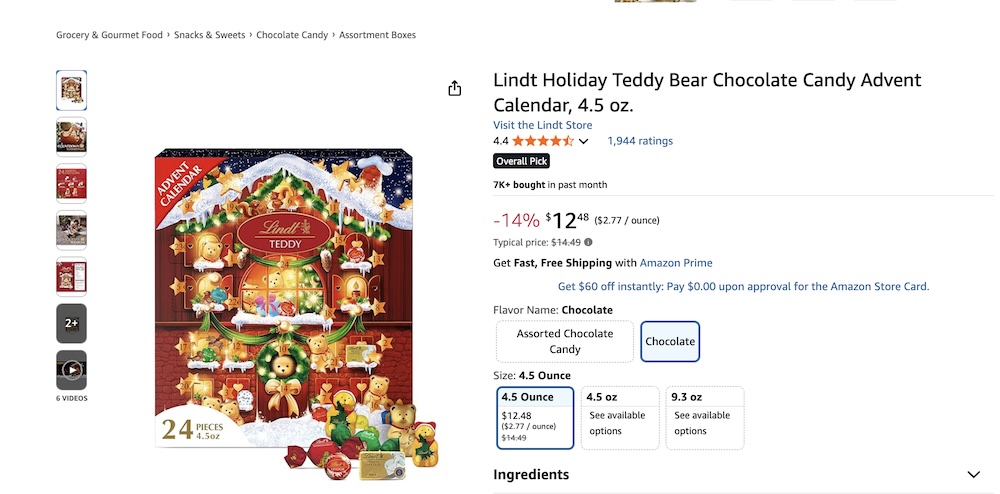Open Snacks & Sweets breadcrumb

tap(209, 35)
